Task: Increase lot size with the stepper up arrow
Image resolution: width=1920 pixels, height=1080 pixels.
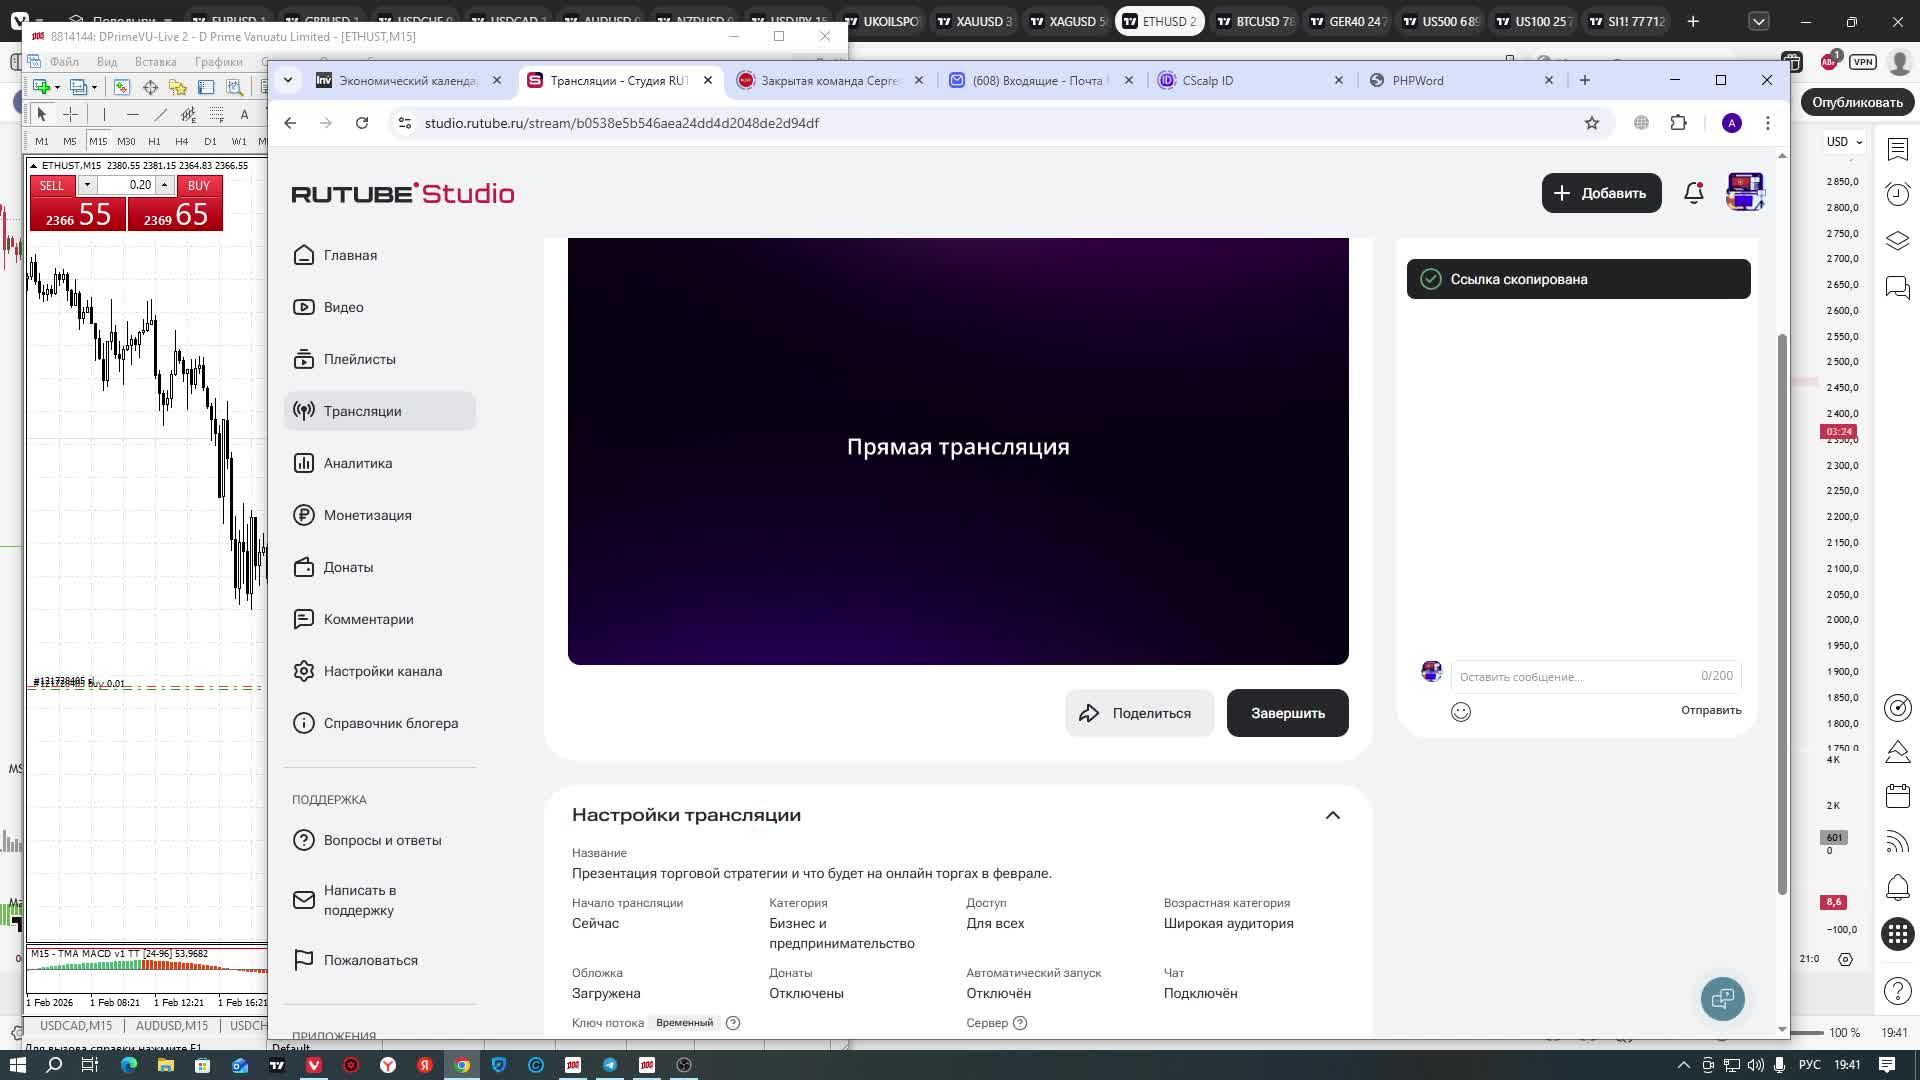Action: [x=164, y=185]
